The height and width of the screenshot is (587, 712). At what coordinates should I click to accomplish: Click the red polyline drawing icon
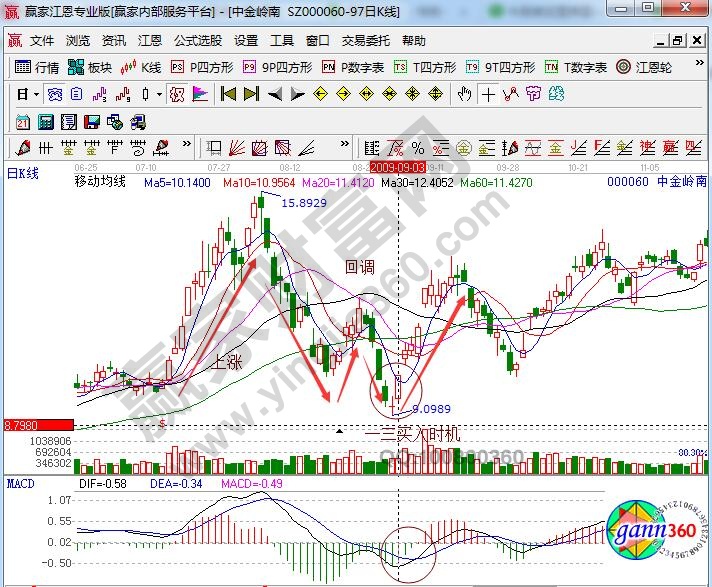[511, 94]
